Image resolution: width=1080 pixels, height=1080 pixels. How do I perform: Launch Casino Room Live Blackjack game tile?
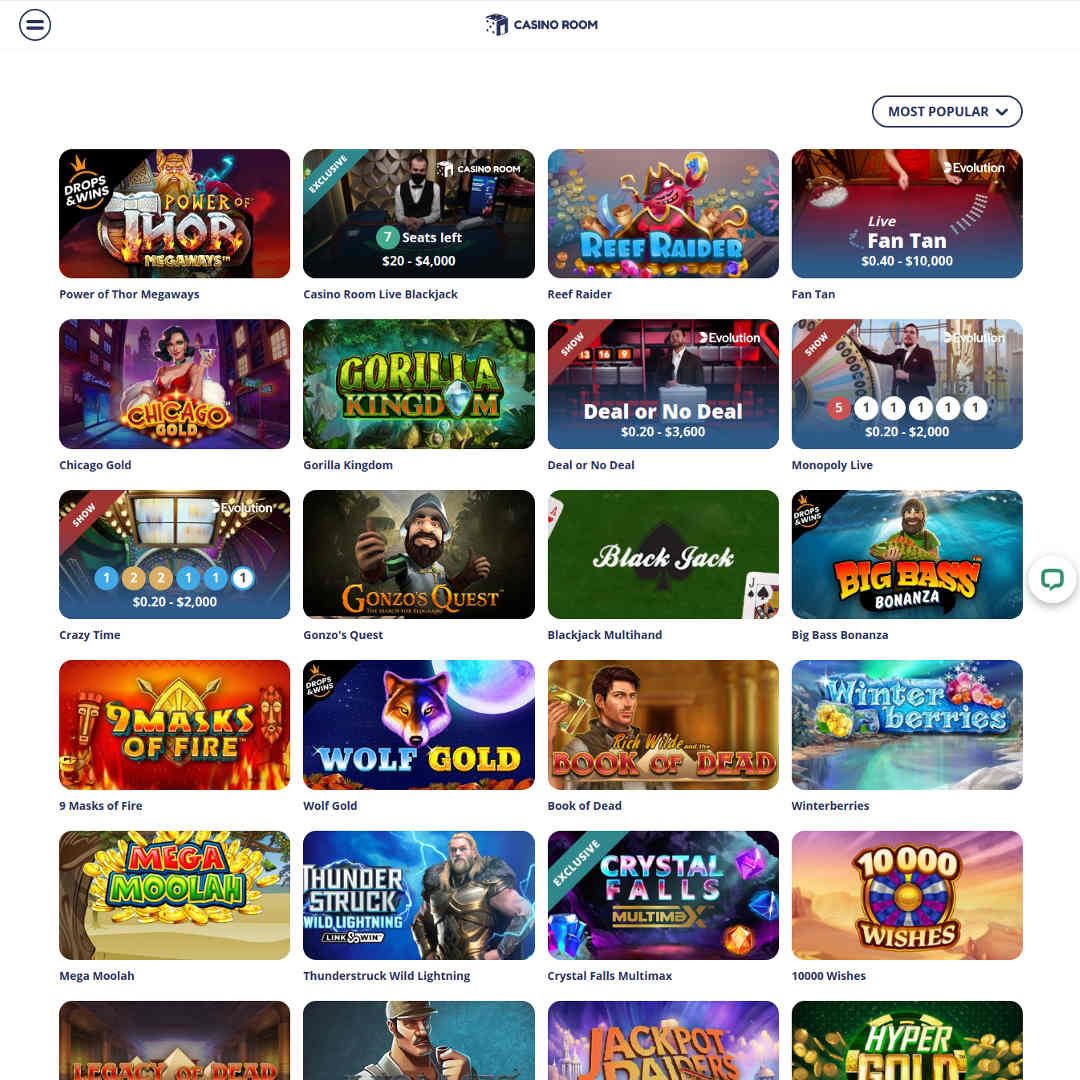tap(419, 214)
